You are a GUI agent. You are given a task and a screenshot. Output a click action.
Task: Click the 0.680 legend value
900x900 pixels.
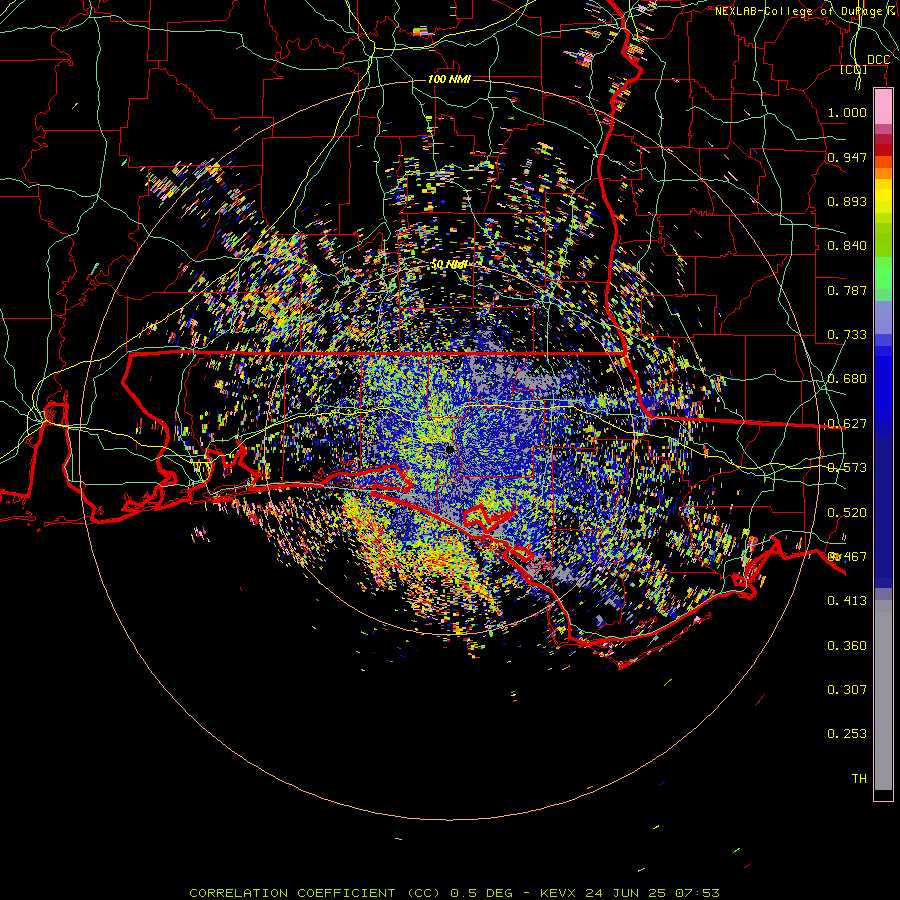coord(847,379)
